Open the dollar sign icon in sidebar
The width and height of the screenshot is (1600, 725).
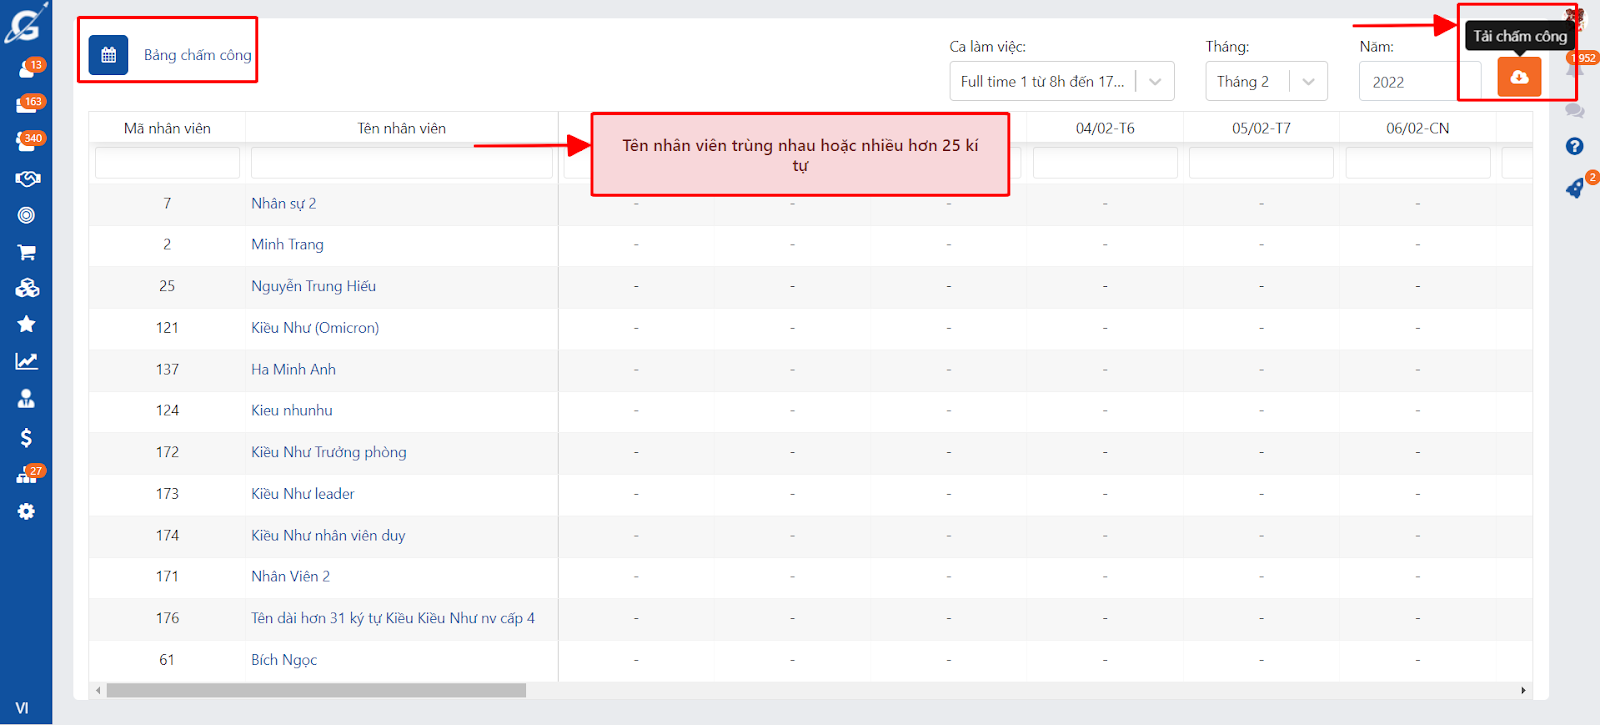click(x=27, y=437)
